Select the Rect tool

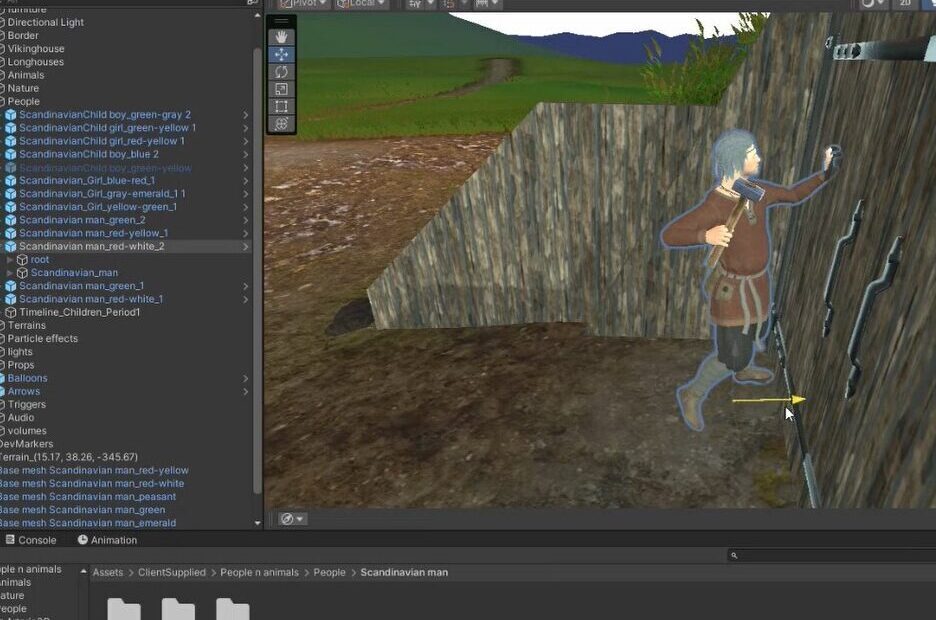pyautogui.click(x=281, y=106)
